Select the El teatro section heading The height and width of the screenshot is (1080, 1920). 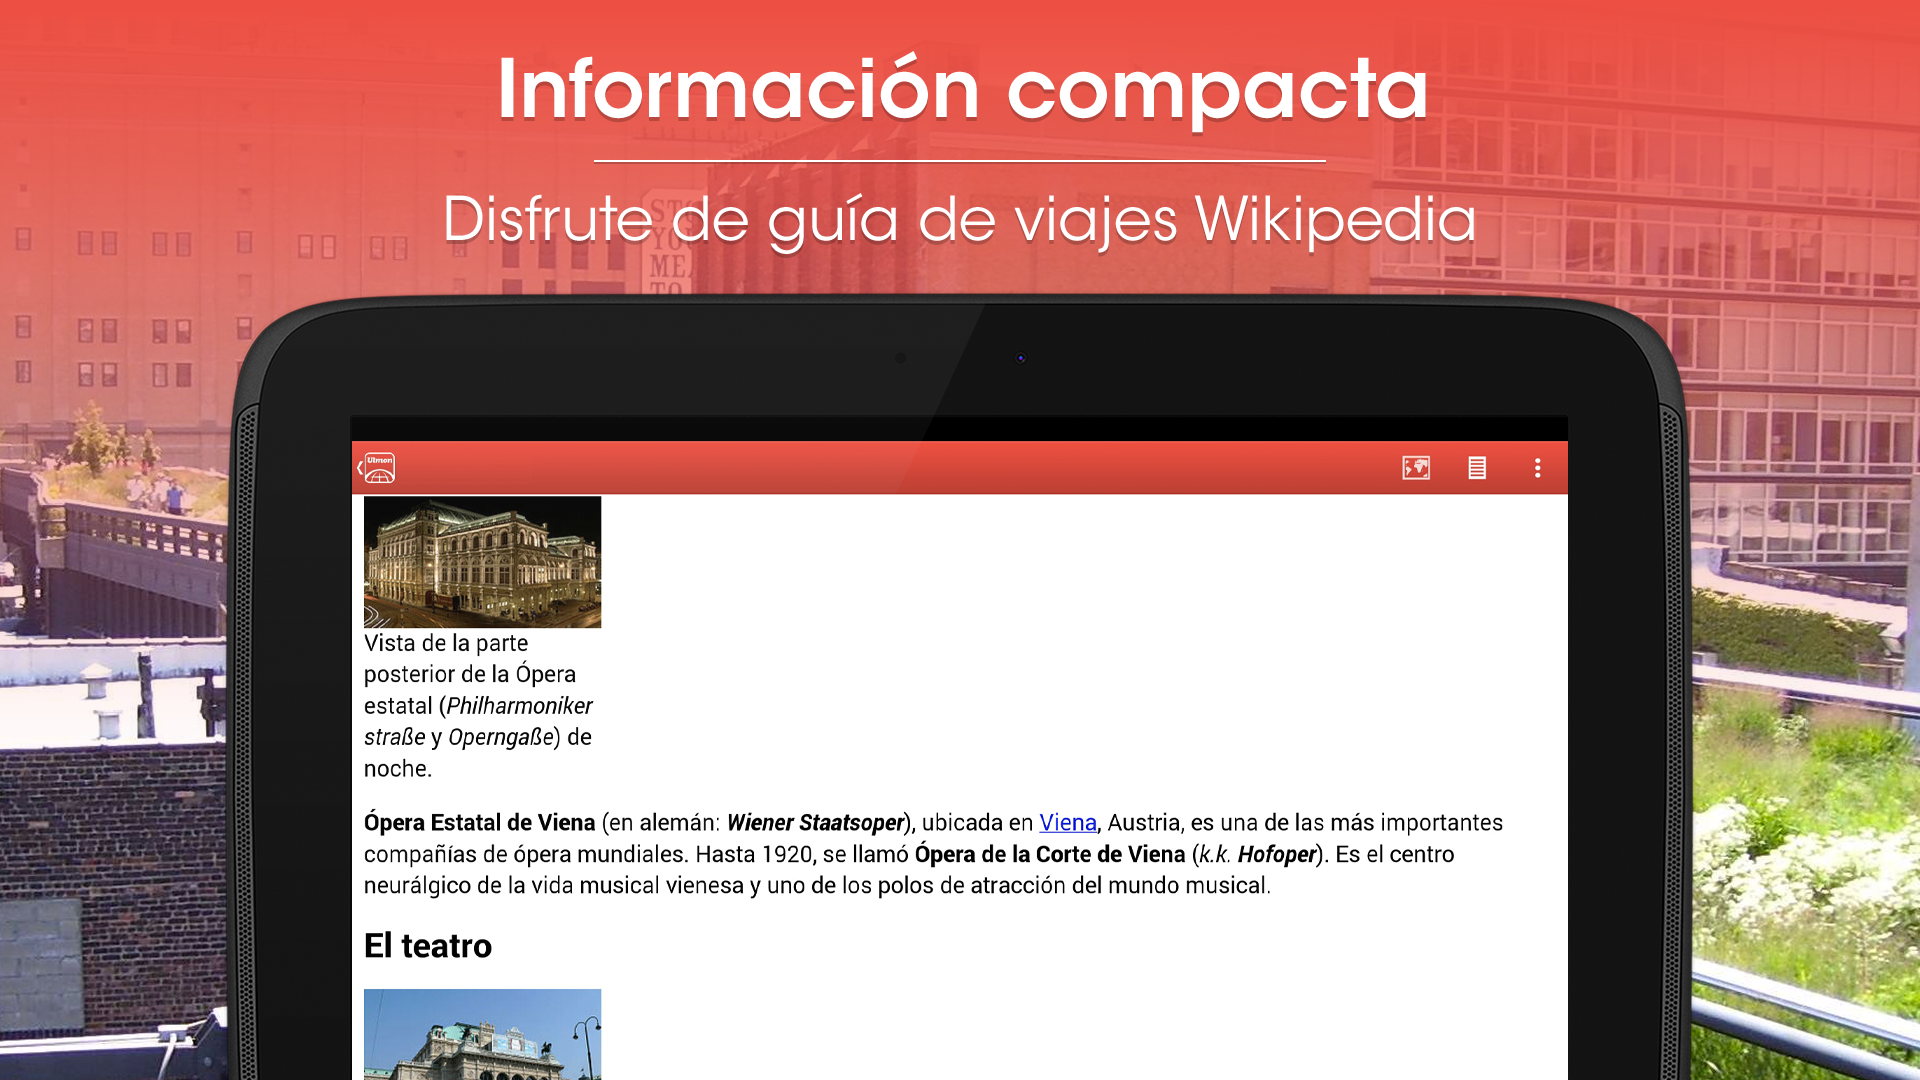(428, 946)
